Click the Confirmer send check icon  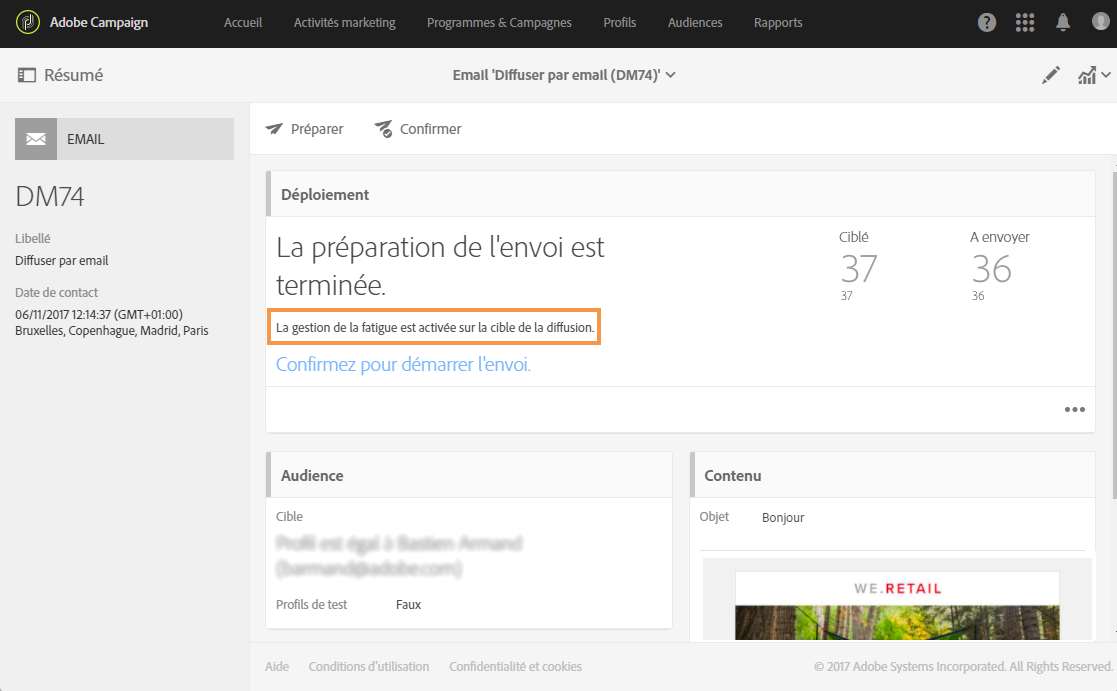point(383,129)
